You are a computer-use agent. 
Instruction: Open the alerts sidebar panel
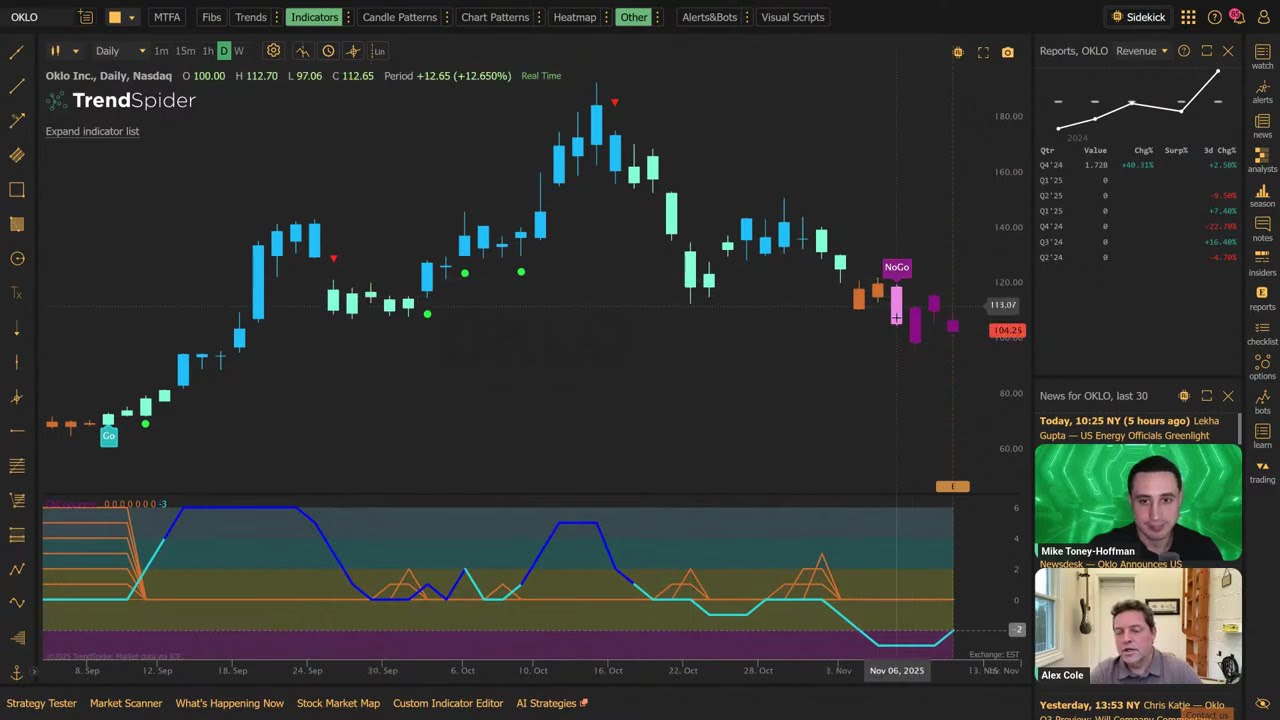pyautogui.click(x=1262, y=91)
